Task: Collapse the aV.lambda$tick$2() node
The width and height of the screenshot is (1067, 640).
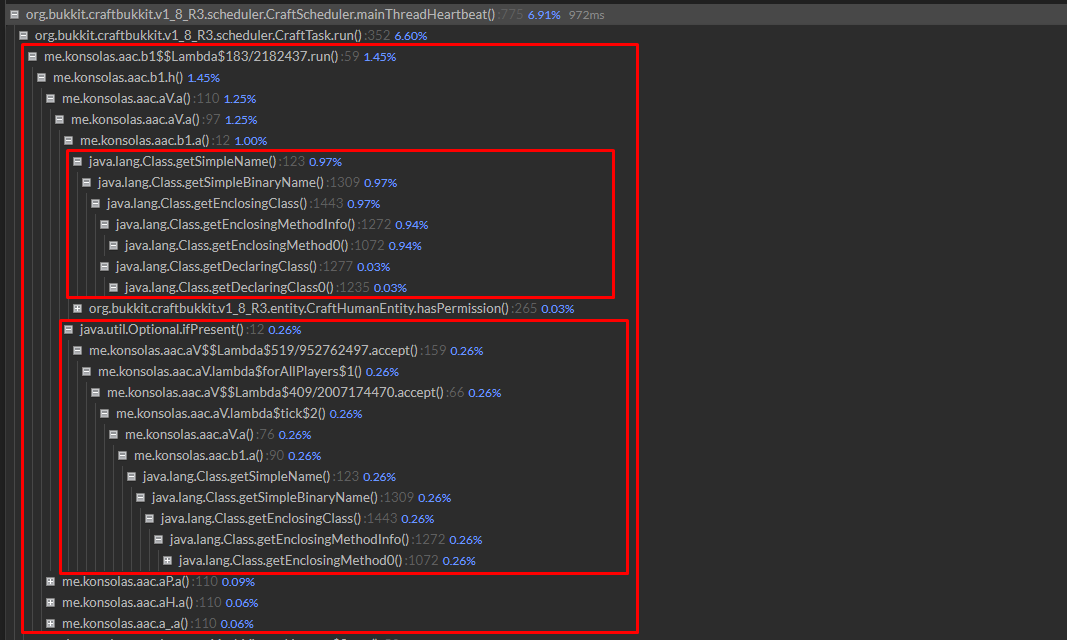Action: pyautogui.click(x=104, y=414)
